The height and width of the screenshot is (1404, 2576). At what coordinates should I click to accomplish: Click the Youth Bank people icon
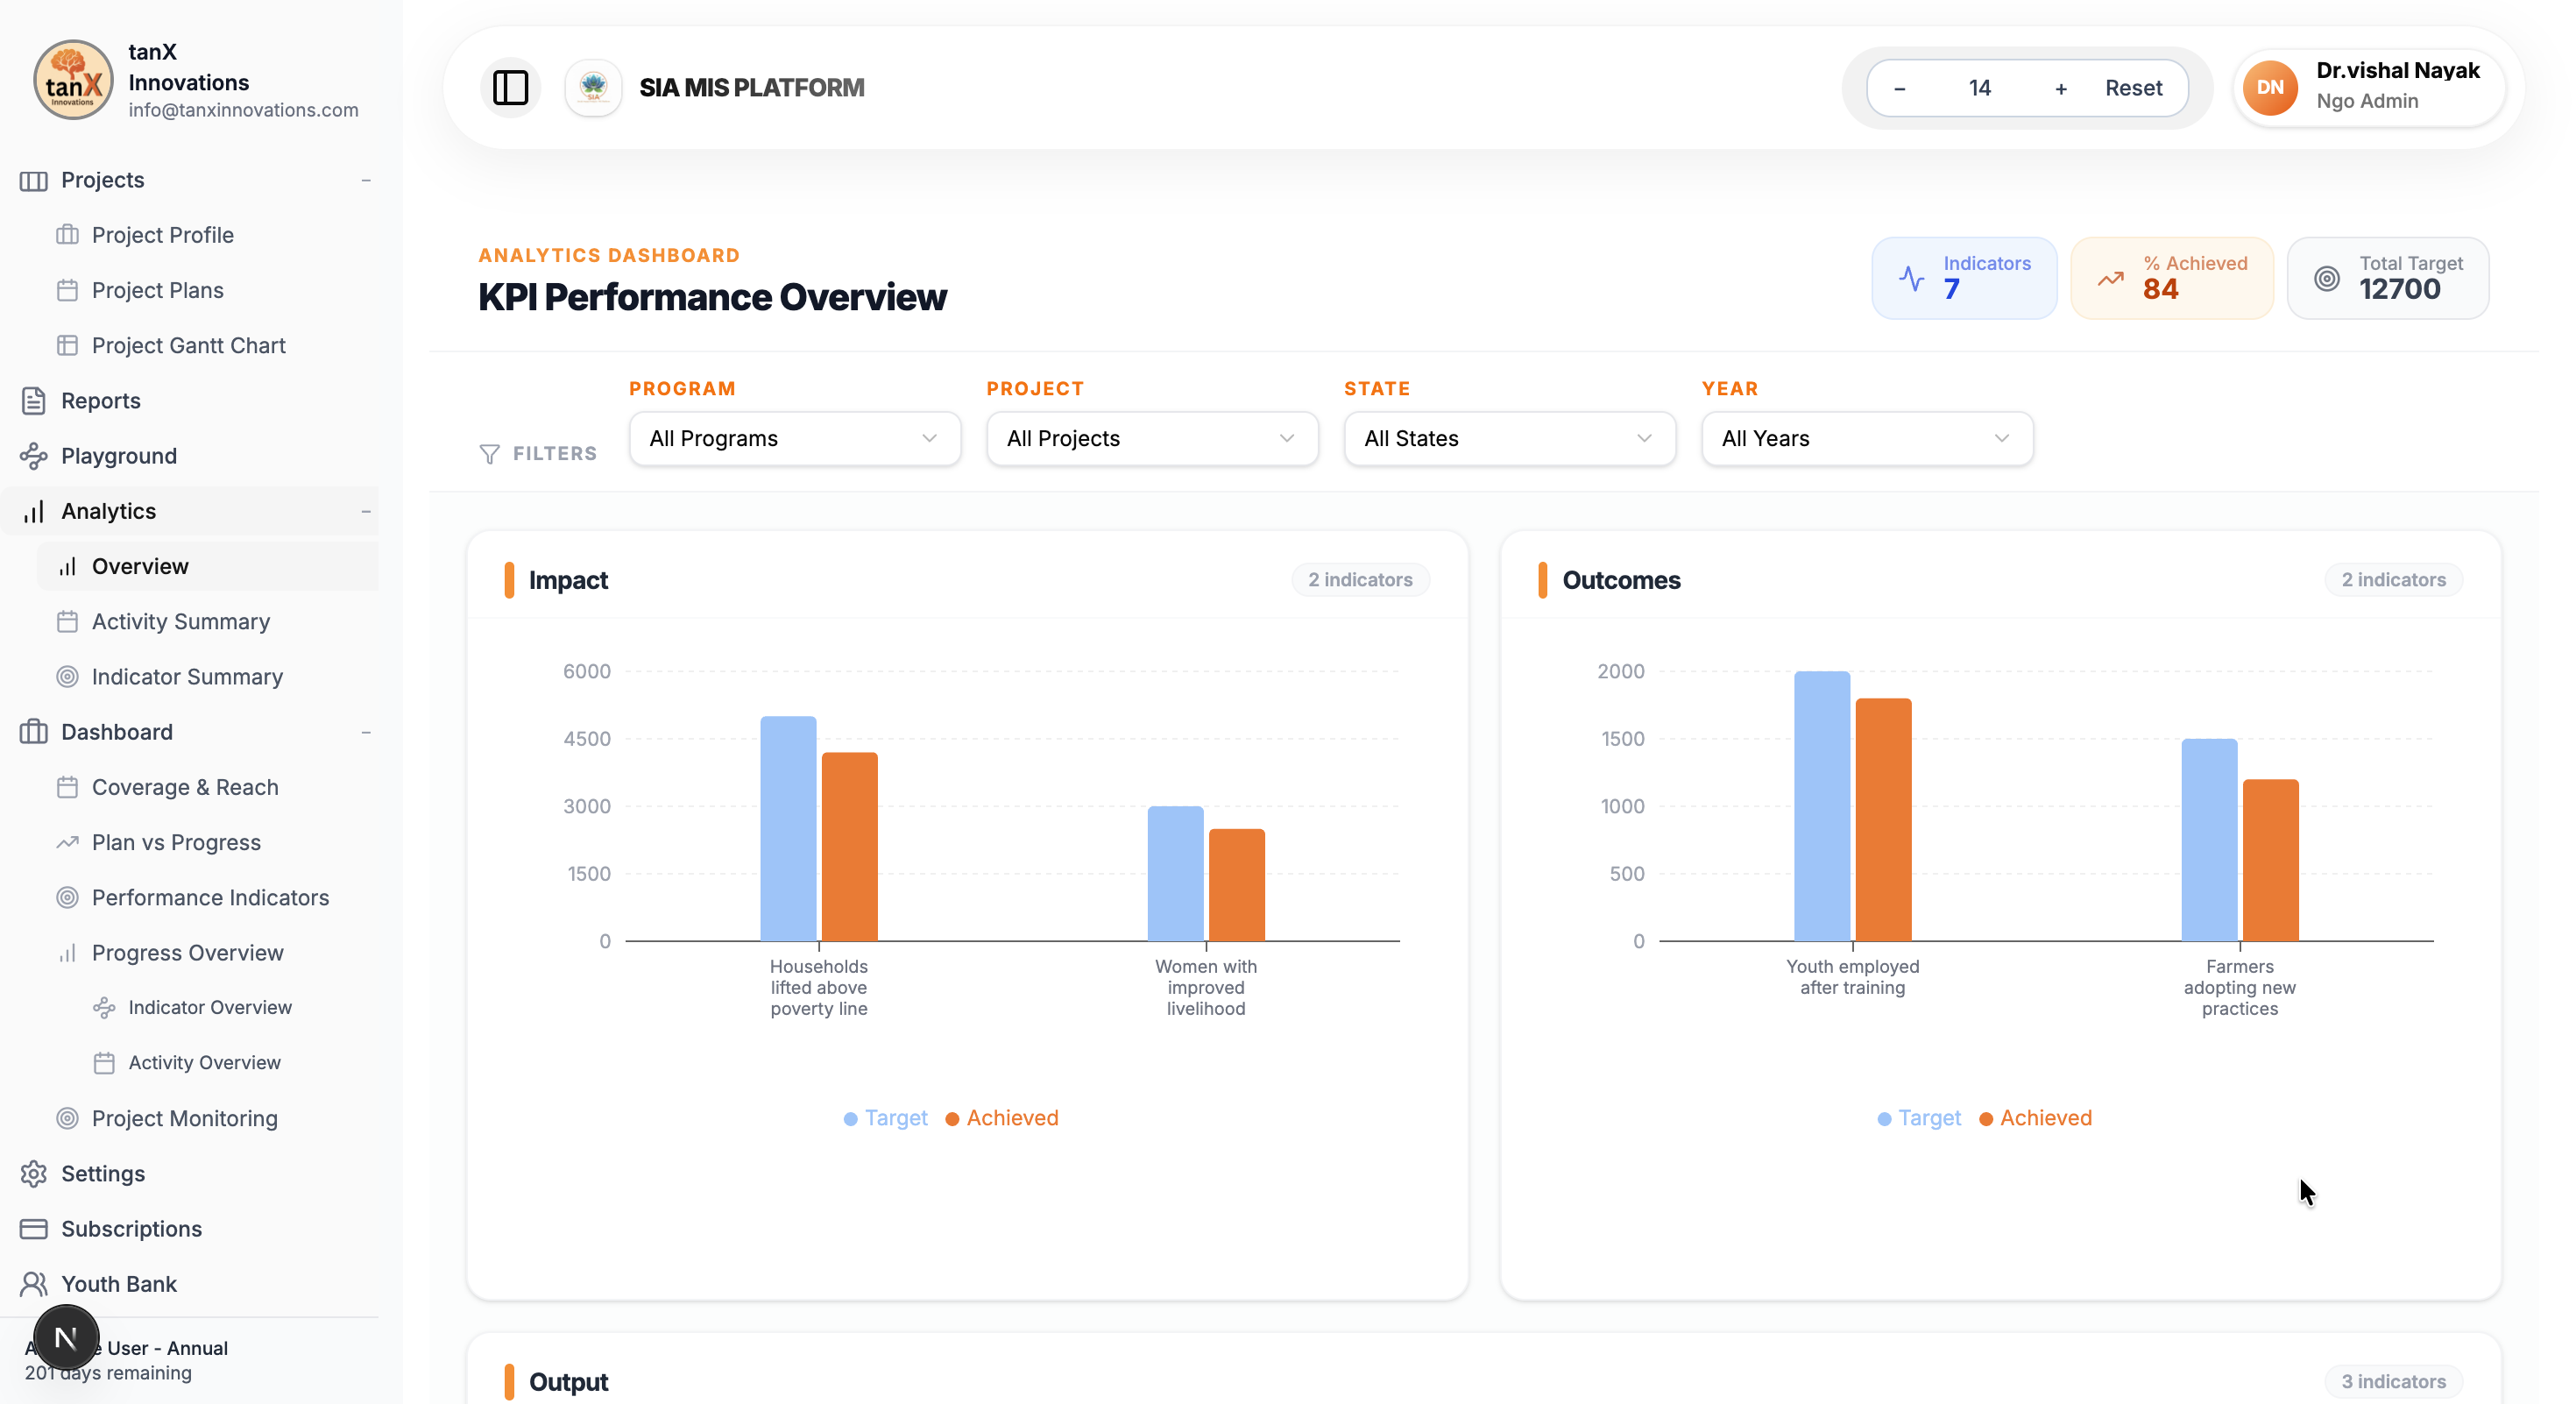click(34, 1284)
